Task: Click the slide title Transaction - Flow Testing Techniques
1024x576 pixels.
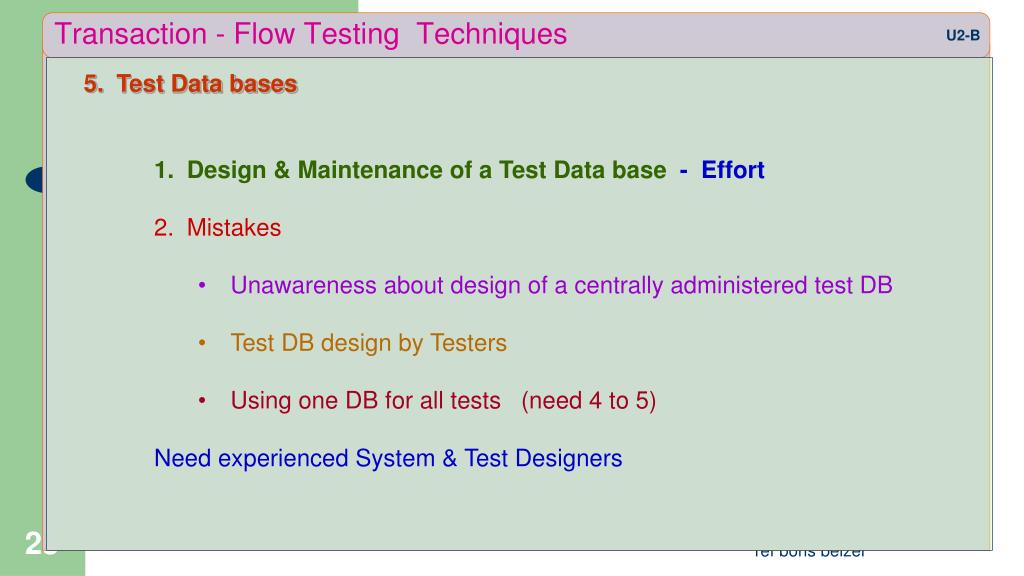Action: click(x=311, y=34)
